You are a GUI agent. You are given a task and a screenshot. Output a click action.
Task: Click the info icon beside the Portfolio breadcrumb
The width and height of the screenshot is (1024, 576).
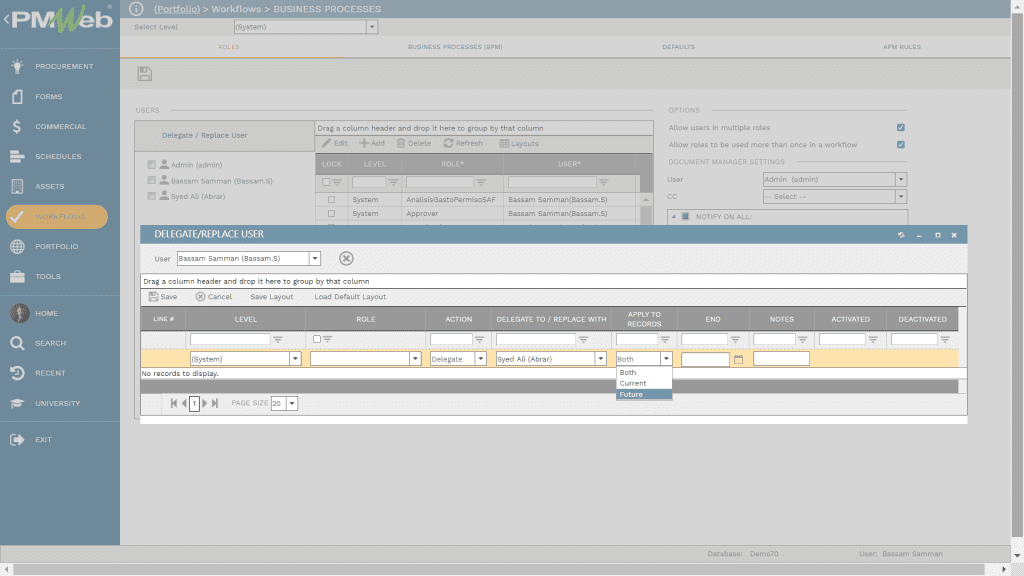pyautogui.click(x=136, y=8)
